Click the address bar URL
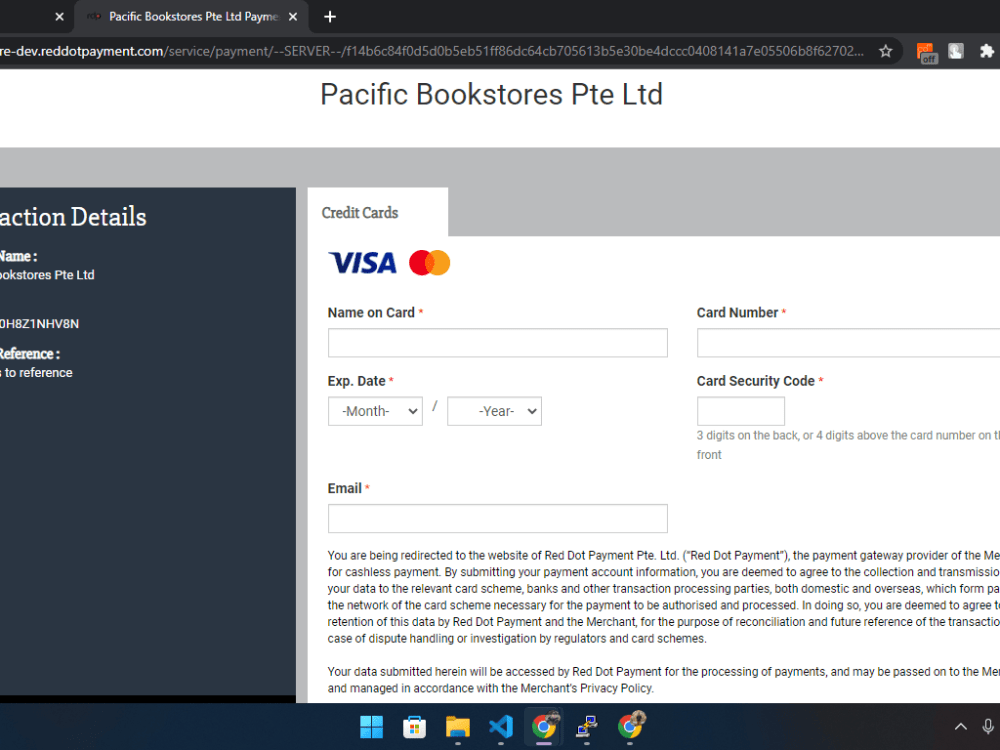The image size is (1000, 750). click(432, 52)
